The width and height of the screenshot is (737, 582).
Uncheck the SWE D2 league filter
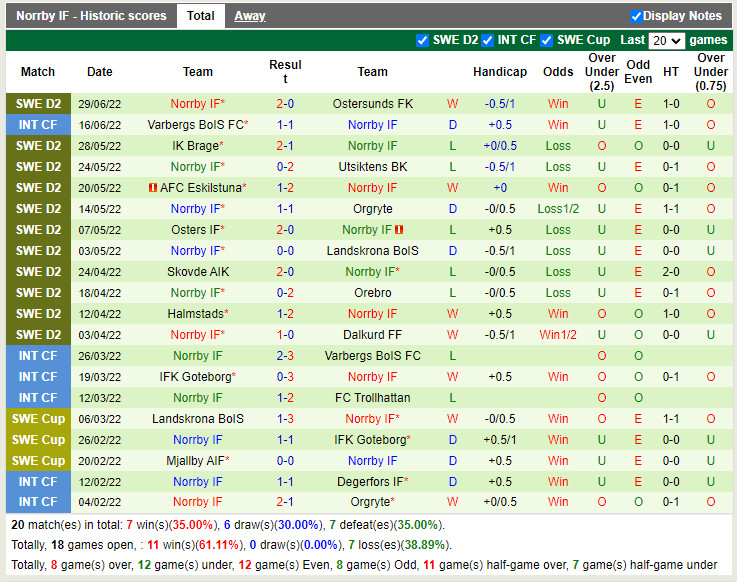pos(422,40)
